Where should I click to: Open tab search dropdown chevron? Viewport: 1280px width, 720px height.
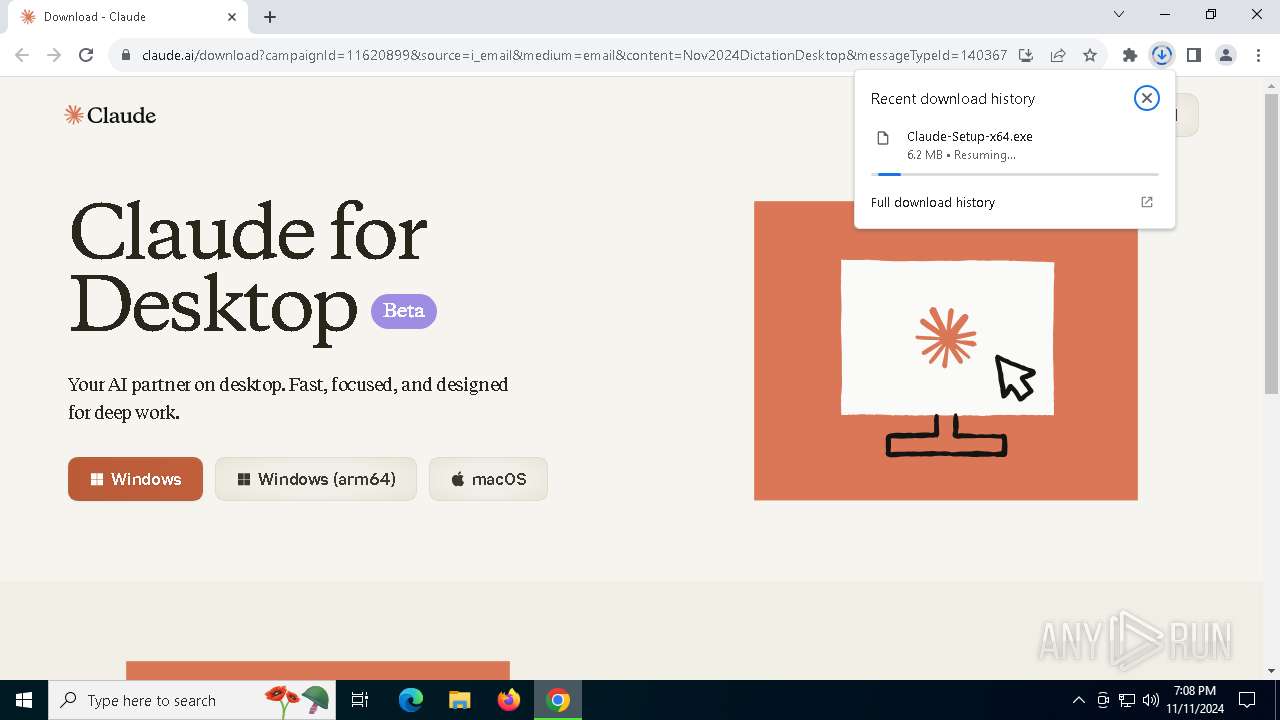pyautogui.click(x=1119, y=14)
